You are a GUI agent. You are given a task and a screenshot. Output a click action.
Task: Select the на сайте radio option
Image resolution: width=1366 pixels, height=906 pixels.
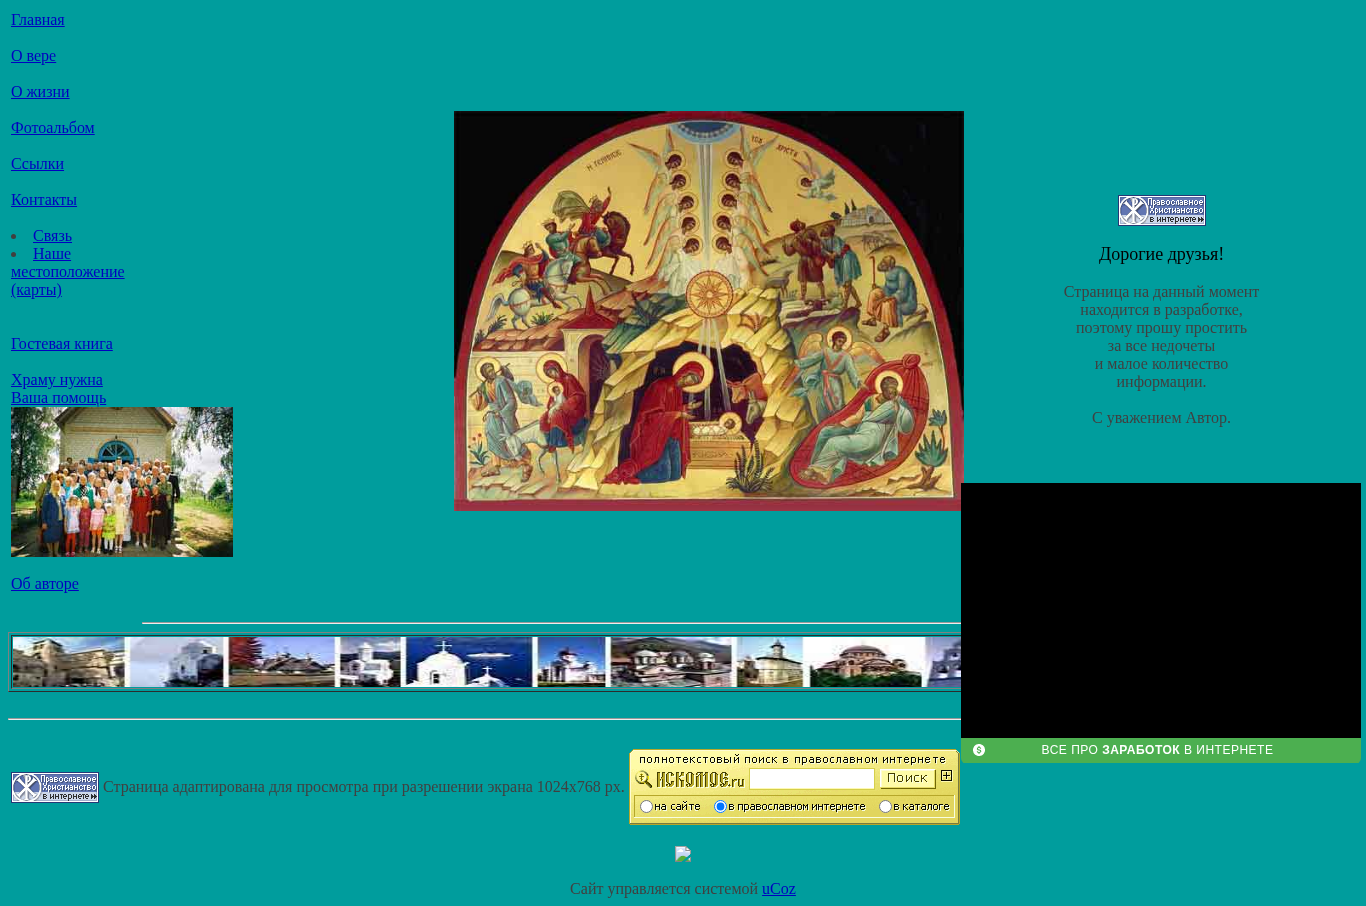click(646, 807)
